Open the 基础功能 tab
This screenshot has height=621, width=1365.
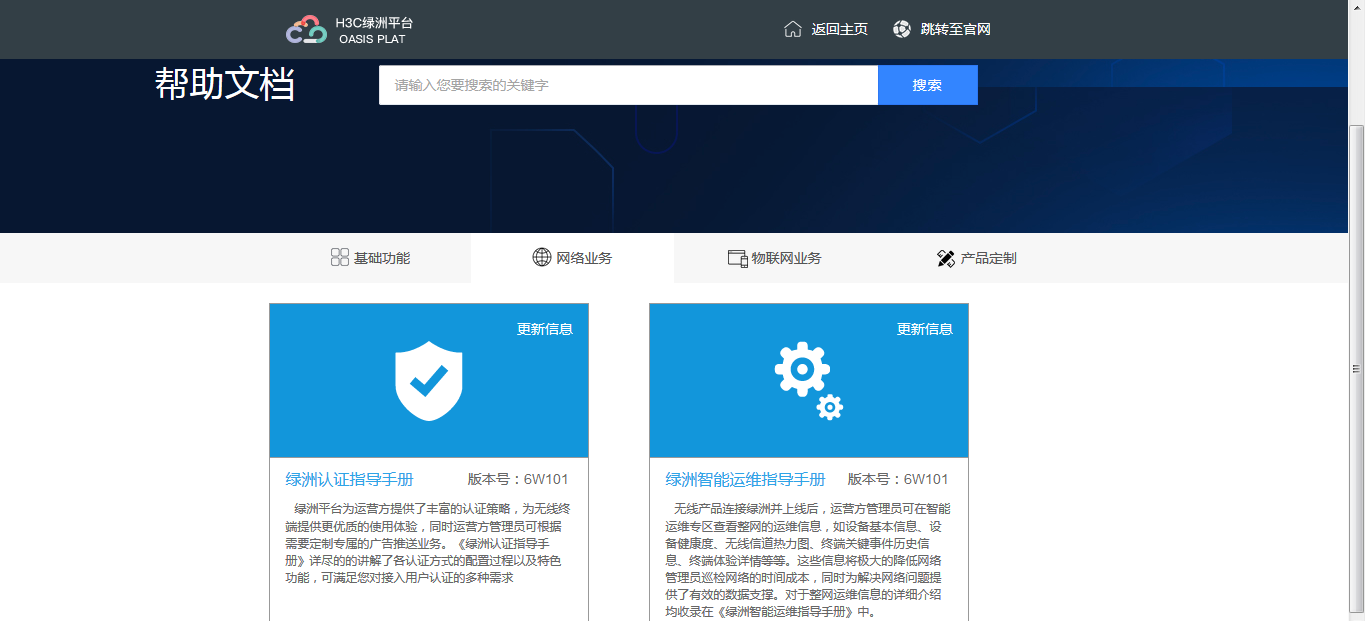[370, 258]
